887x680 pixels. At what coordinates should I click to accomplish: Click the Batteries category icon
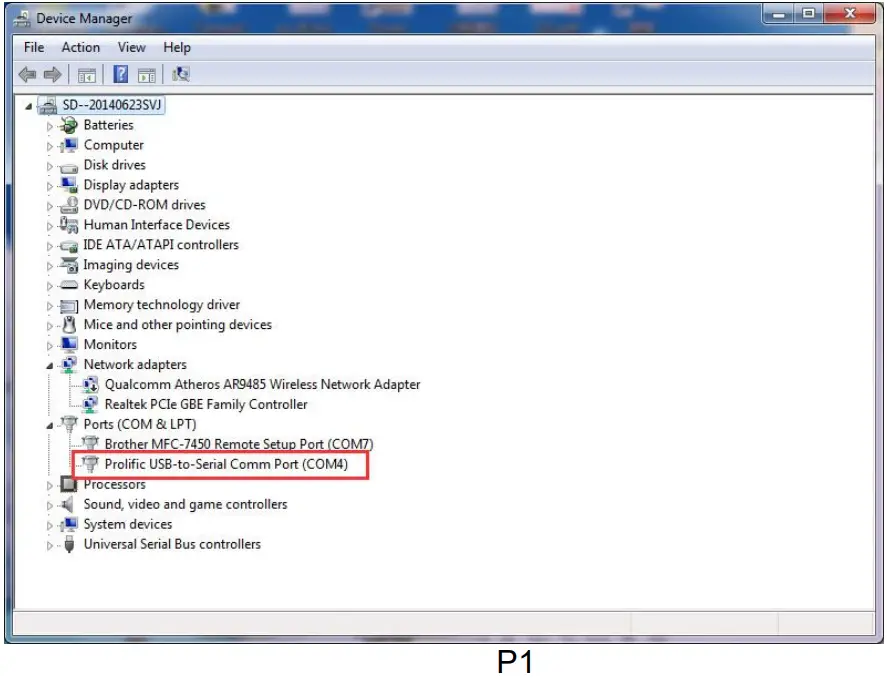[x=69, y=125]
